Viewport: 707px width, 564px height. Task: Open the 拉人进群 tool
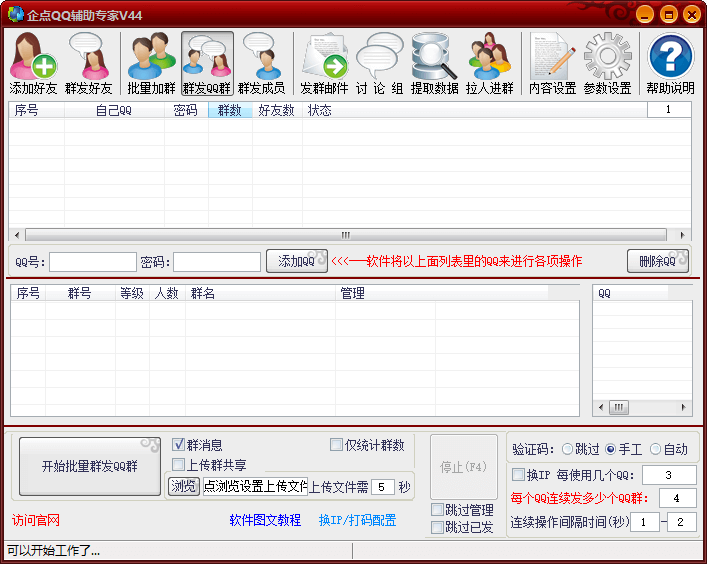[490, 63]
